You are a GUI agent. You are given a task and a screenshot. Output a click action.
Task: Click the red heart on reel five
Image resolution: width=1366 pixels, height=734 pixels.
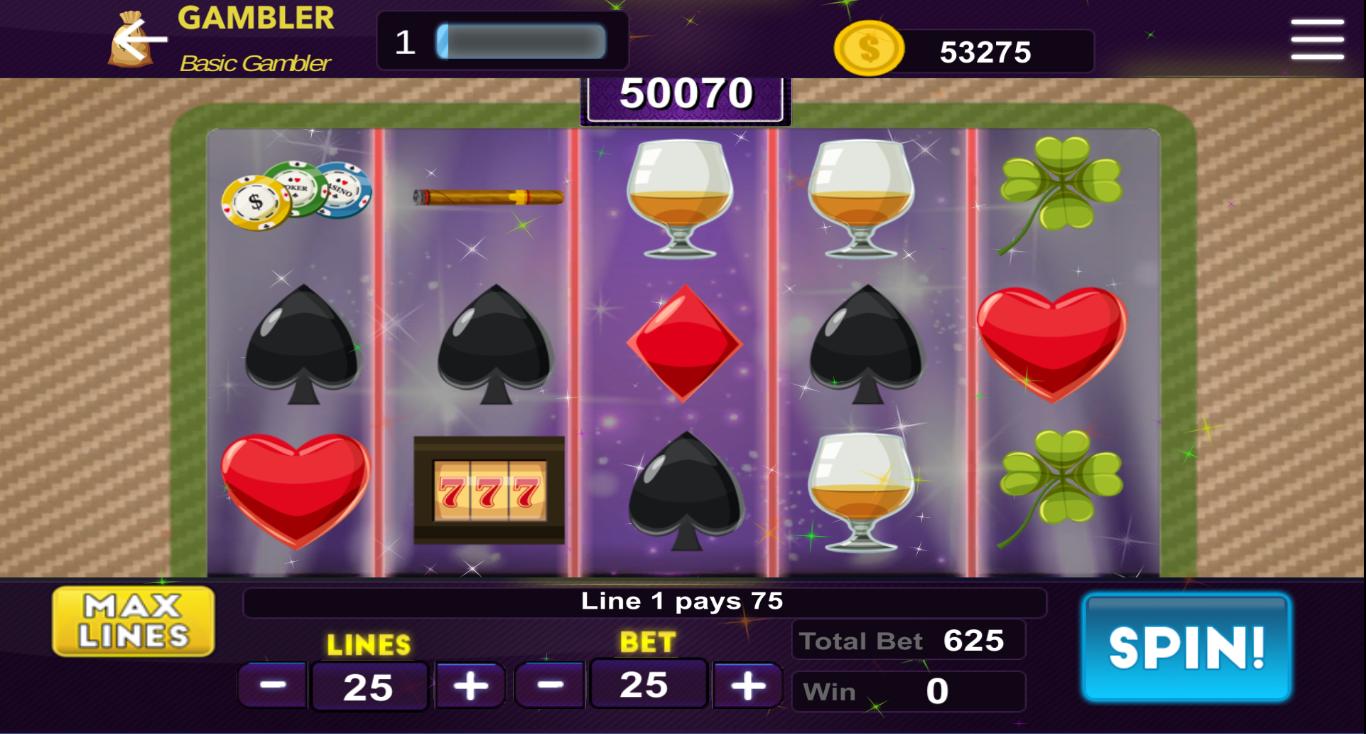click(x=1052, y=344)
